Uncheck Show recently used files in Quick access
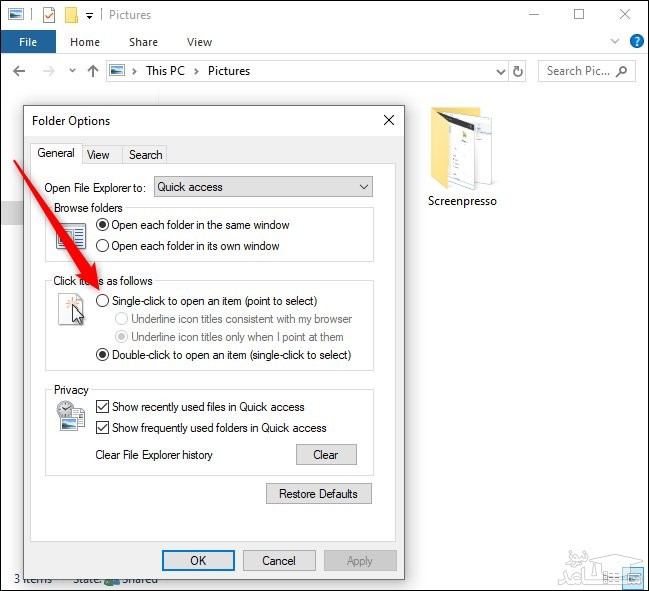The image size is (649, 591). click(102, 407)
